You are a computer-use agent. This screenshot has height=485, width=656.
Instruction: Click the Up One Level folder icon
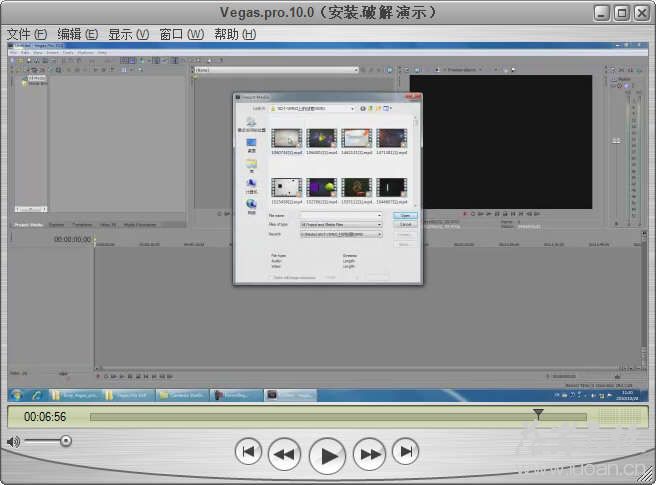point(370,108)
